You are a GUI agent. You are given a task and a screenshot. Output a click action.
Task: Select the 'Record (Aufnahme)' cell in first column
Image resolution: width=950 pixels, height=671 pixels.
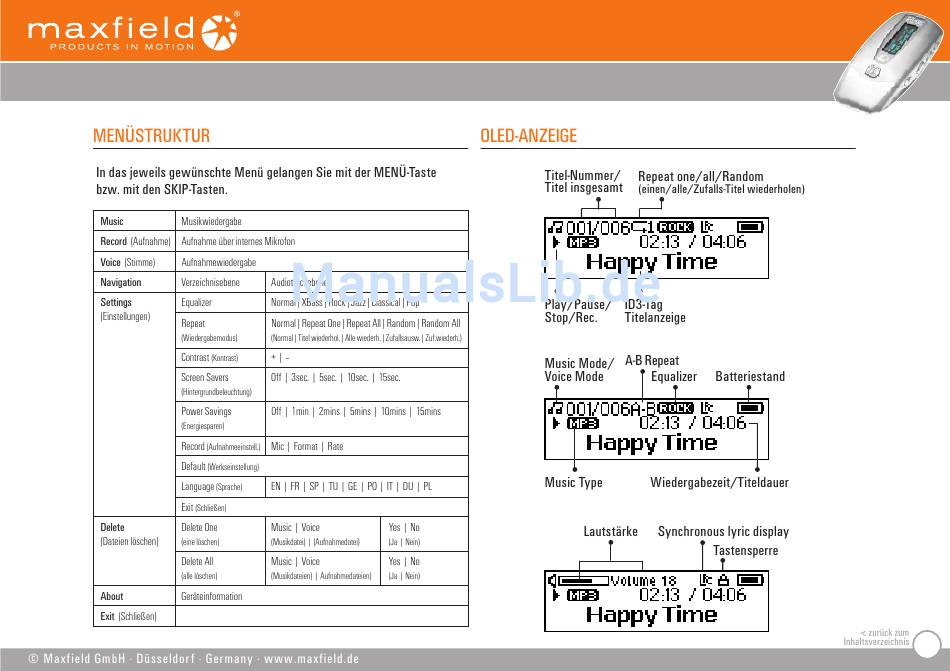pos(135,241)
